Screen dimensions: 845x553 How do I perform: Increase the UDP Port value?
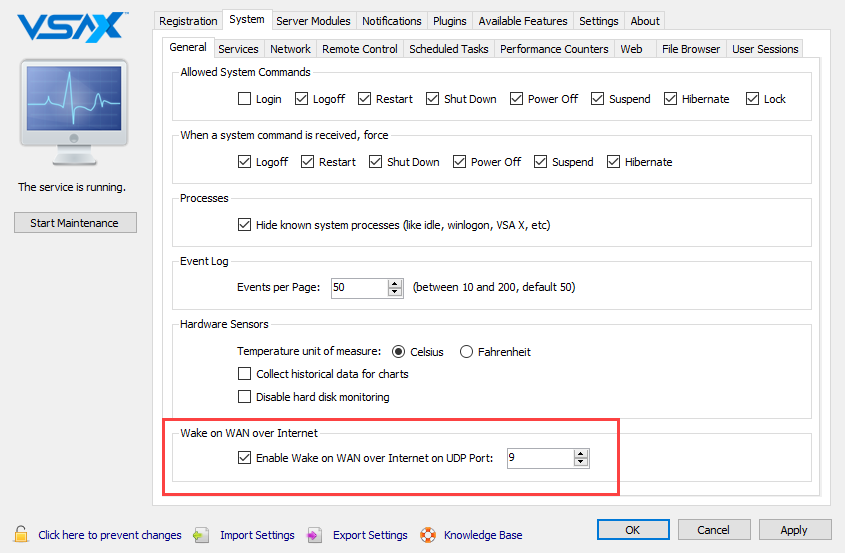(x=580, y=453)
